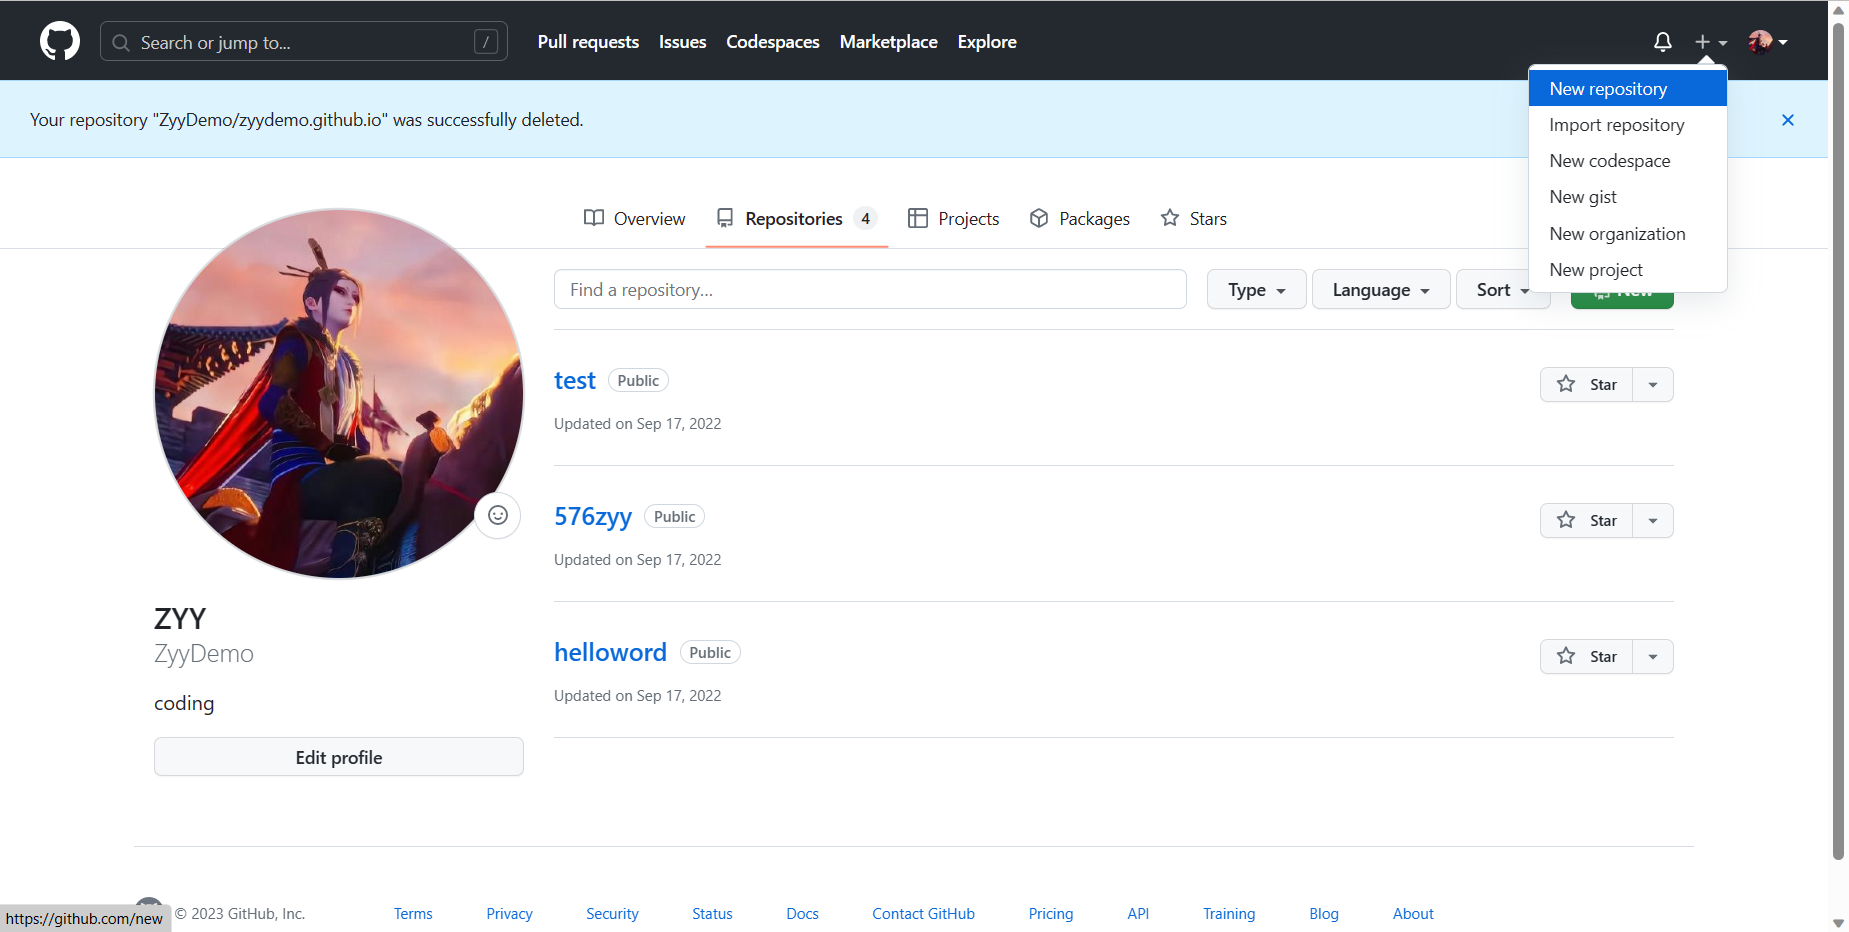Image resolution: width=1849 pixels, height=932 pixels.
Task: Open the helloword repository link
Action: coord(610,653)
